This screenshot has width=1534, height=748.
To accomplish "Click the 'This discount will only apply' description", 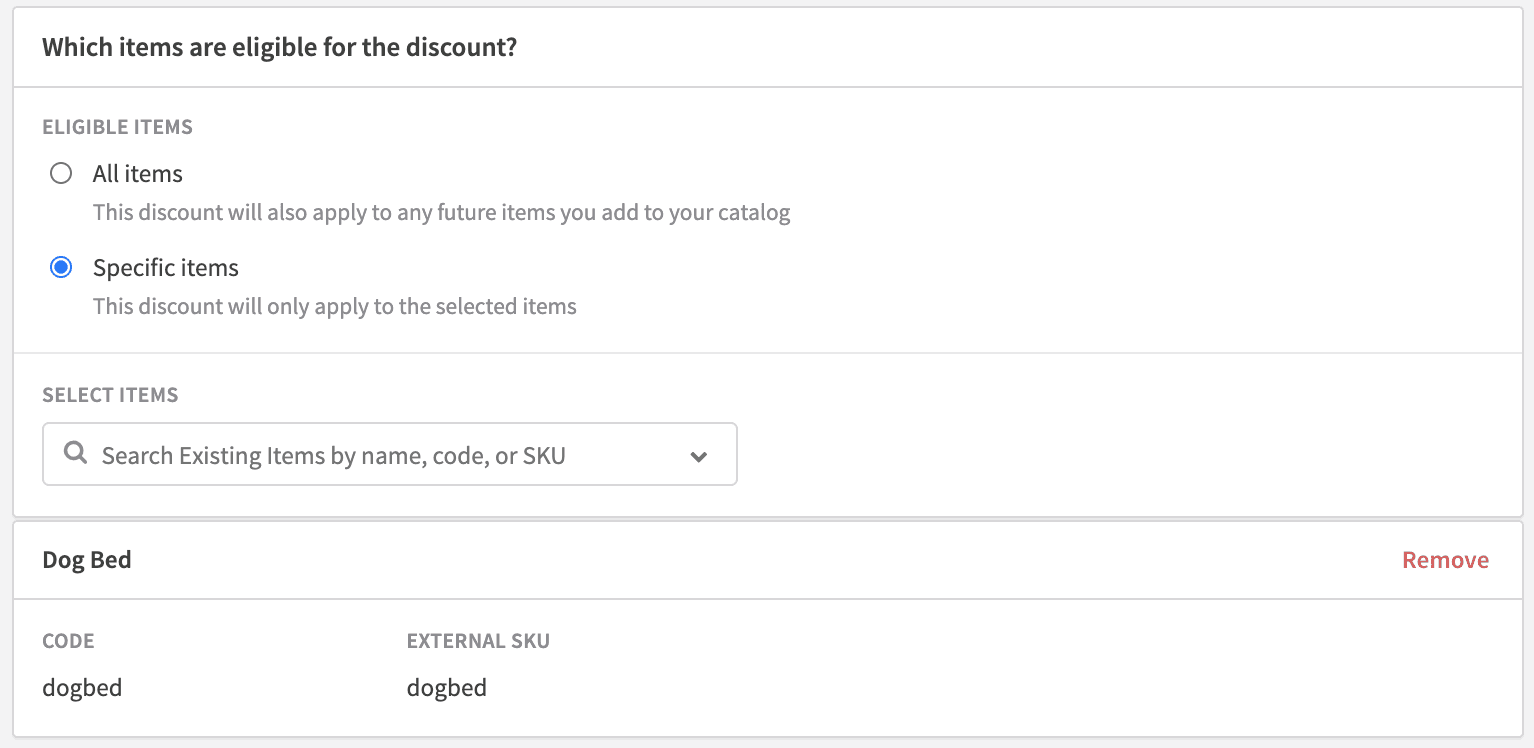I will coord(334,306).
